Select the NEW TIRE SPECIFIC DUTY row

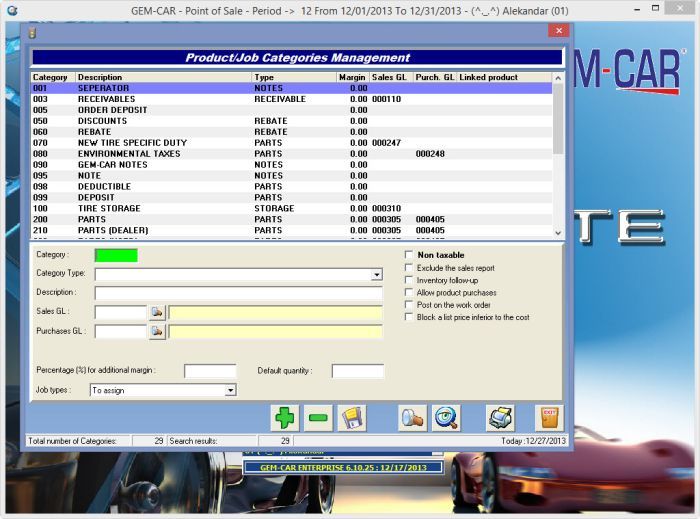[x=292, y=143]
